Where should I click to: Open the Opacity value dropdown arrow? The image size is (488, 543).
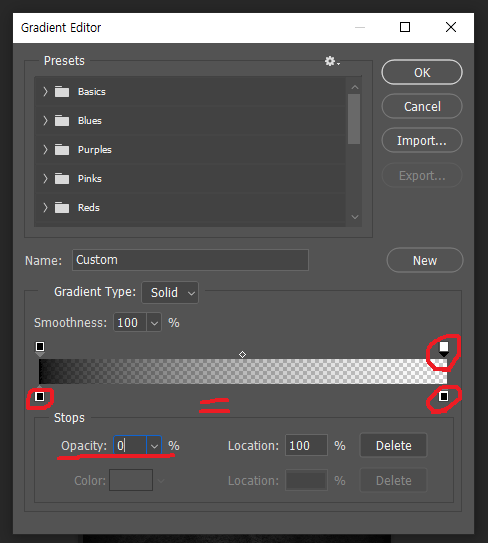154,445
